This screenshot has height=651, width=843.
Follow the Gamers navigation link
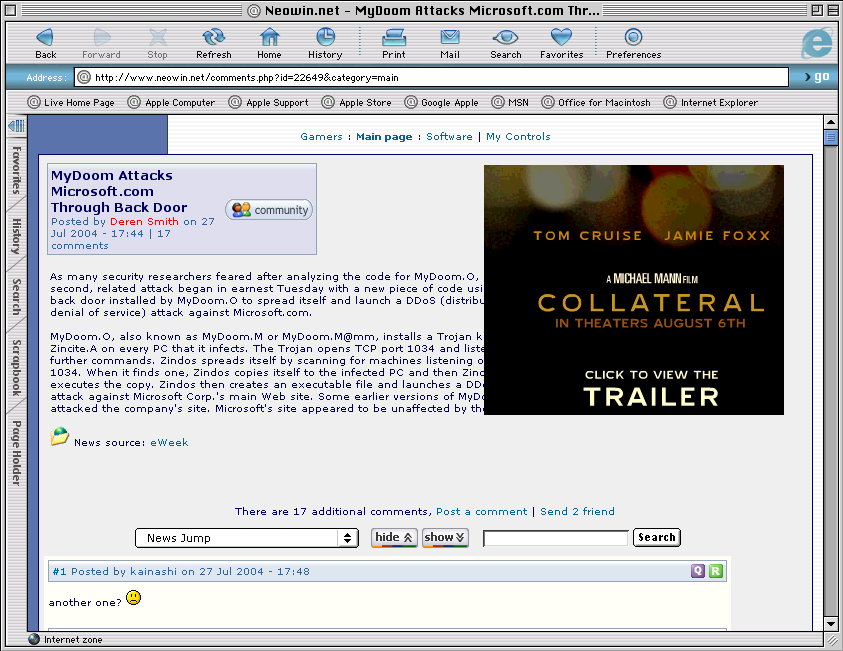pos(321,137)
